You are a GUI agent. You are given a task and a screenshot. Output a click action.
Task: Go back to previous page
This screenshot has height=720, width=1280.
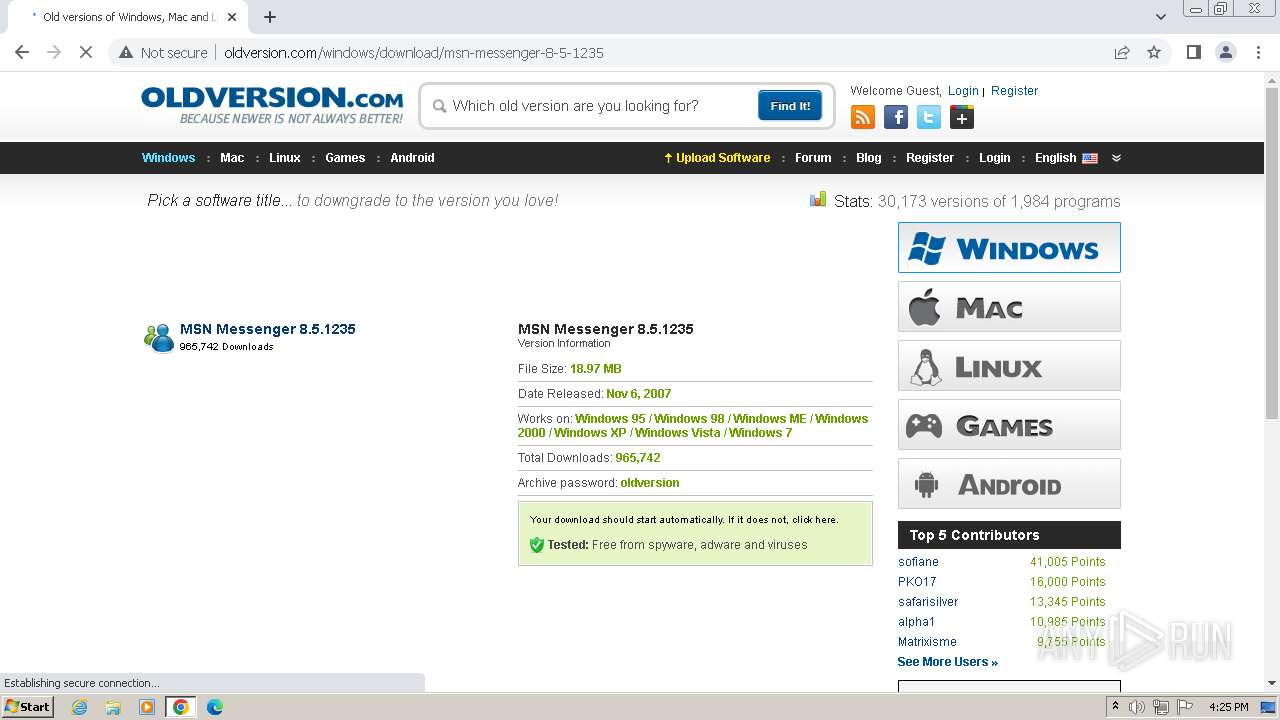point(22,52)
